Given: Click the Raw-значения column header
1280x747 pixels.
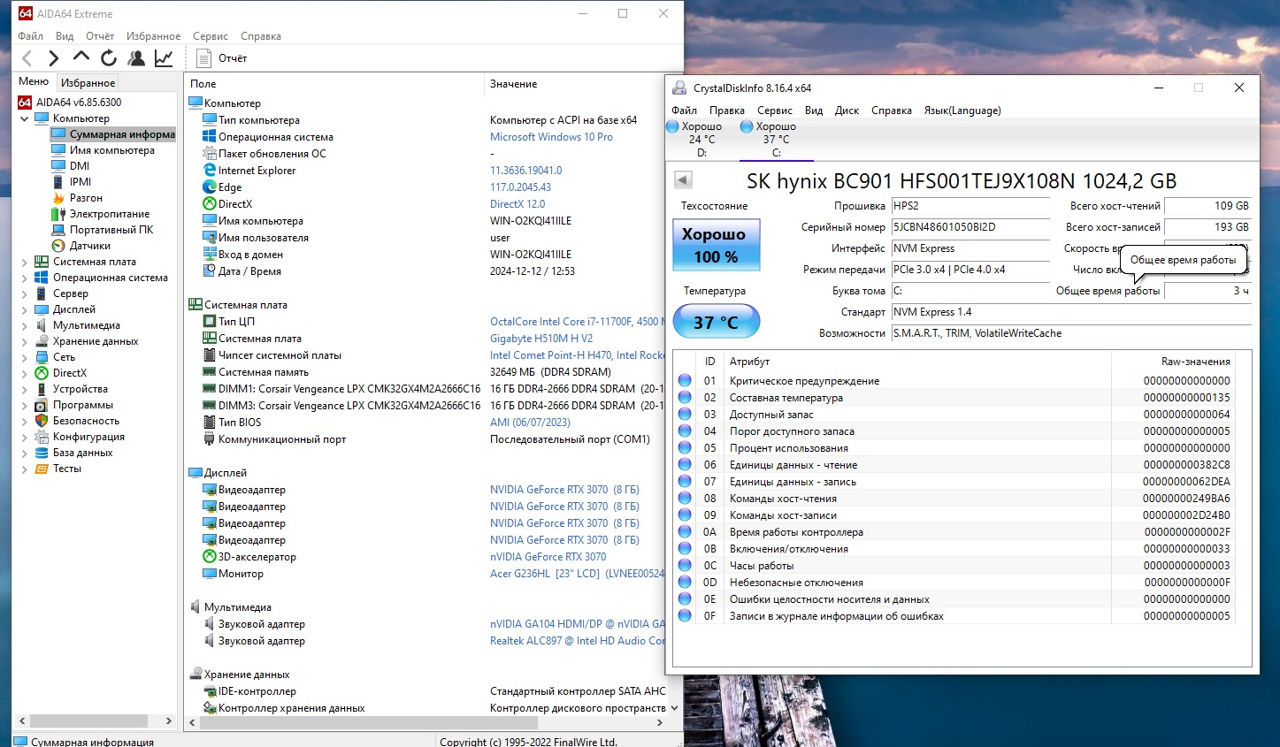Looking at the screenshot, I should [x=1173, y=361].
